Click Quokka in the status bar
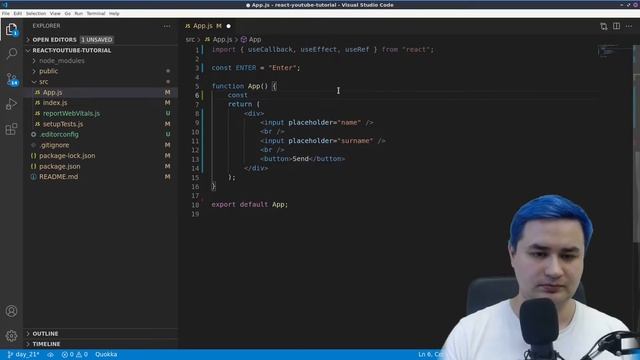Screen dimensions: 640x360 pyautogui.click(x=106, y=354)
